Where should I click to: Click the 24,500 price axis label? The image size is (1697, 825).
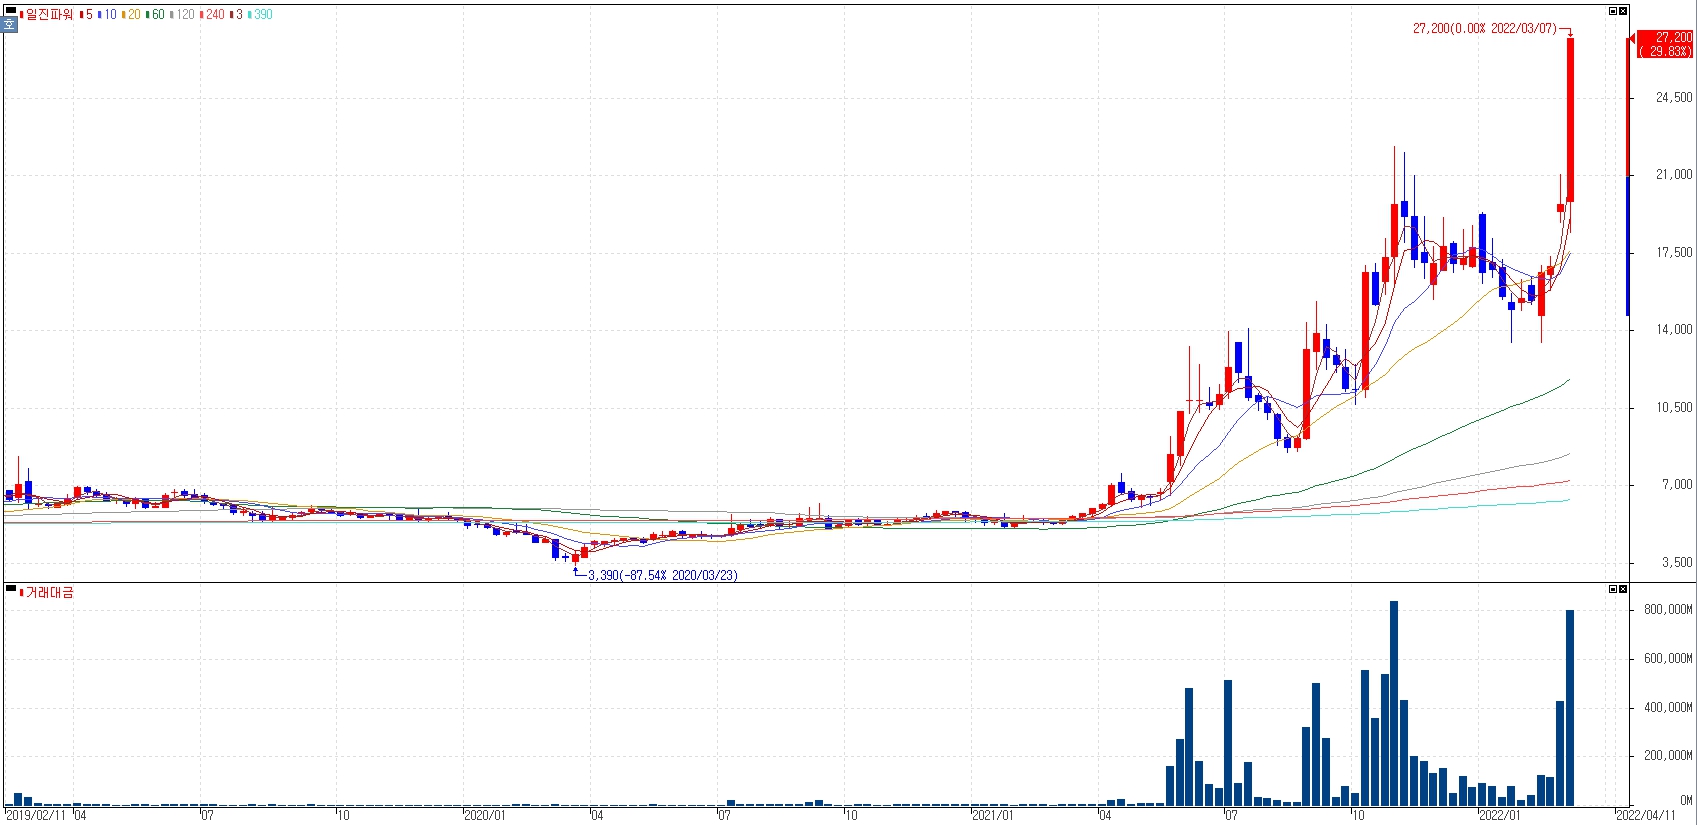point(1674,97)
